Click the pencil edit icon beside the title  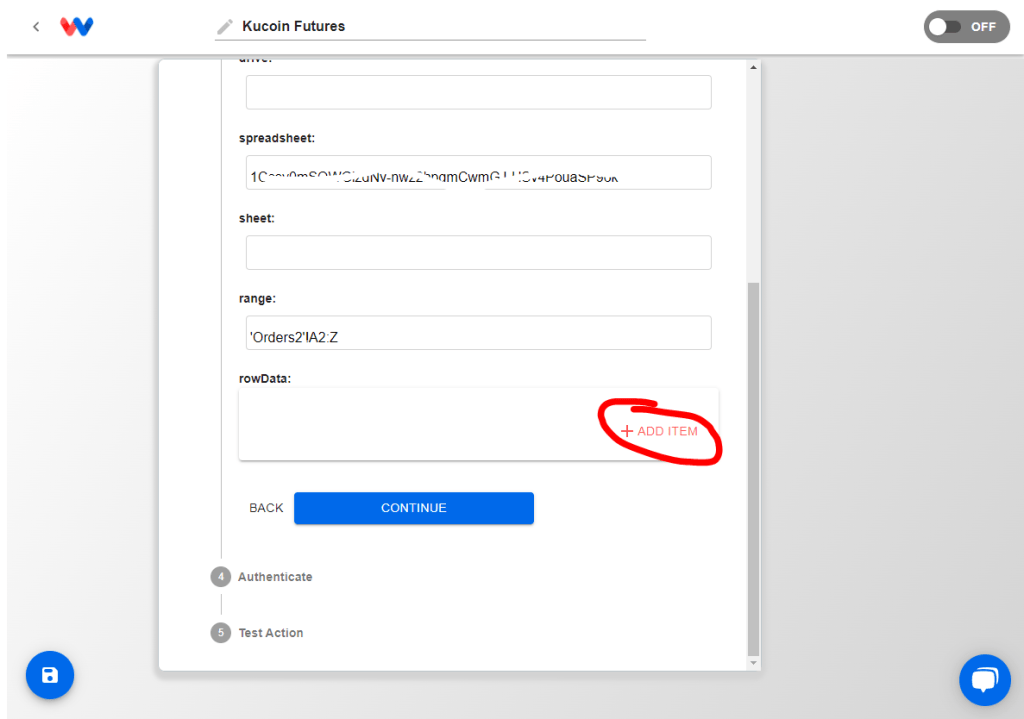tap(225, 27)
